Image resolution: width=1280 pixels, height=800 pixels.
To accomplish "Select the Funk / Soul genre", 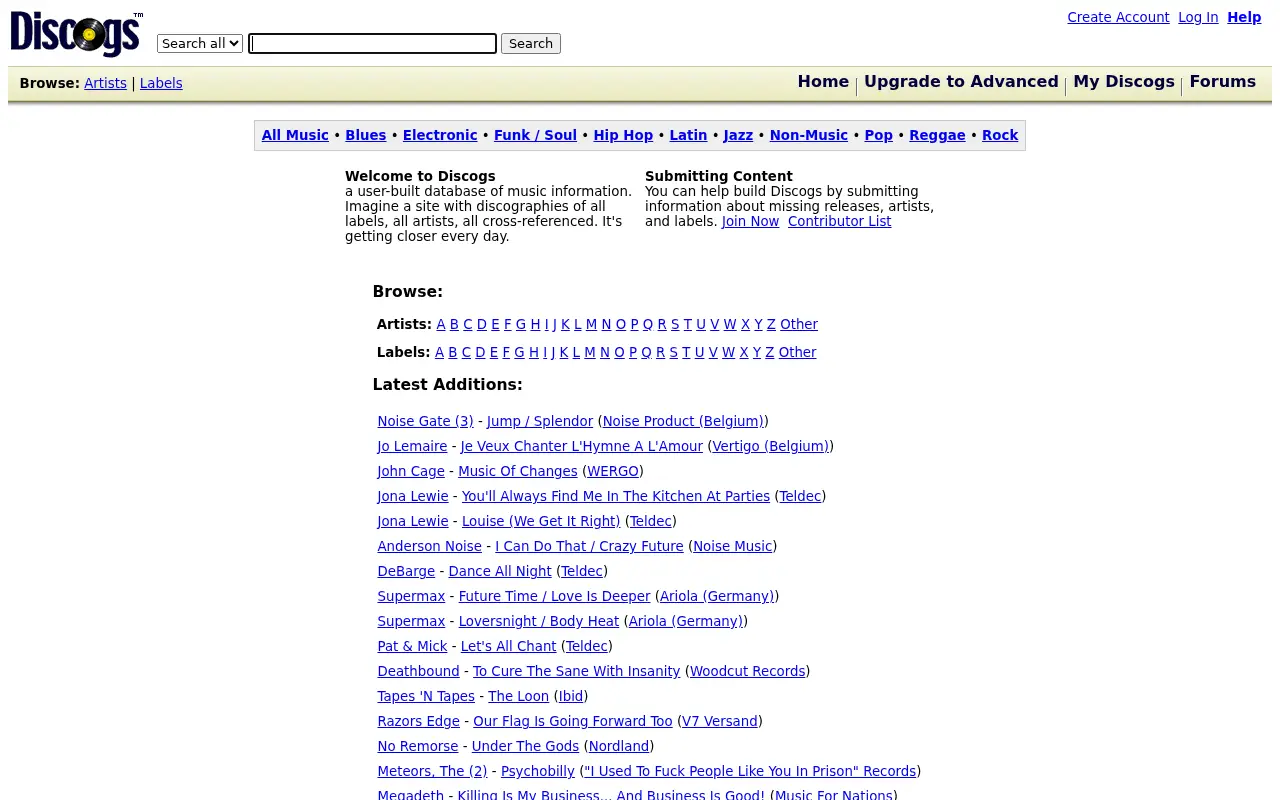I will click(535, 135).
